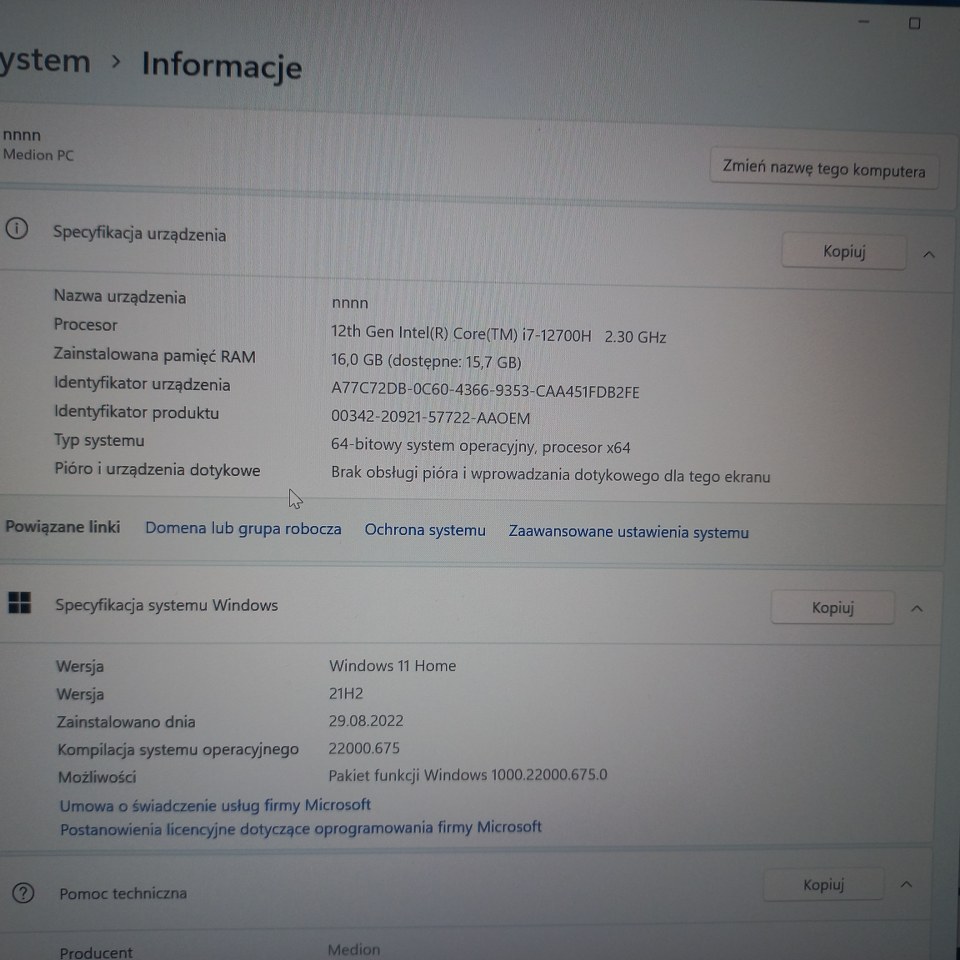Maximize the Settings window

(x=915, y=23)
